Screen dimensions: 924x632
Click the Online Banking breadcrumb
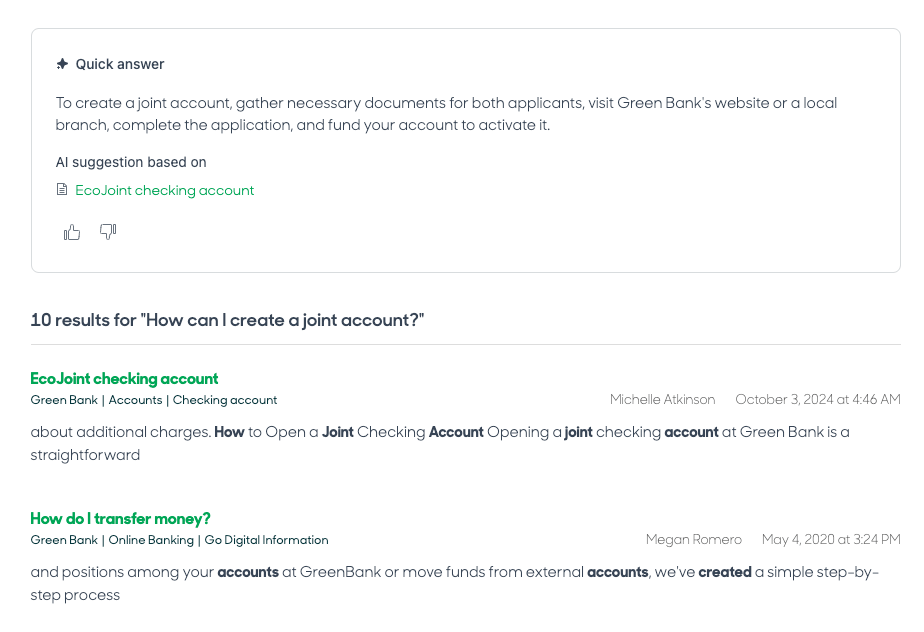(151, 540)
